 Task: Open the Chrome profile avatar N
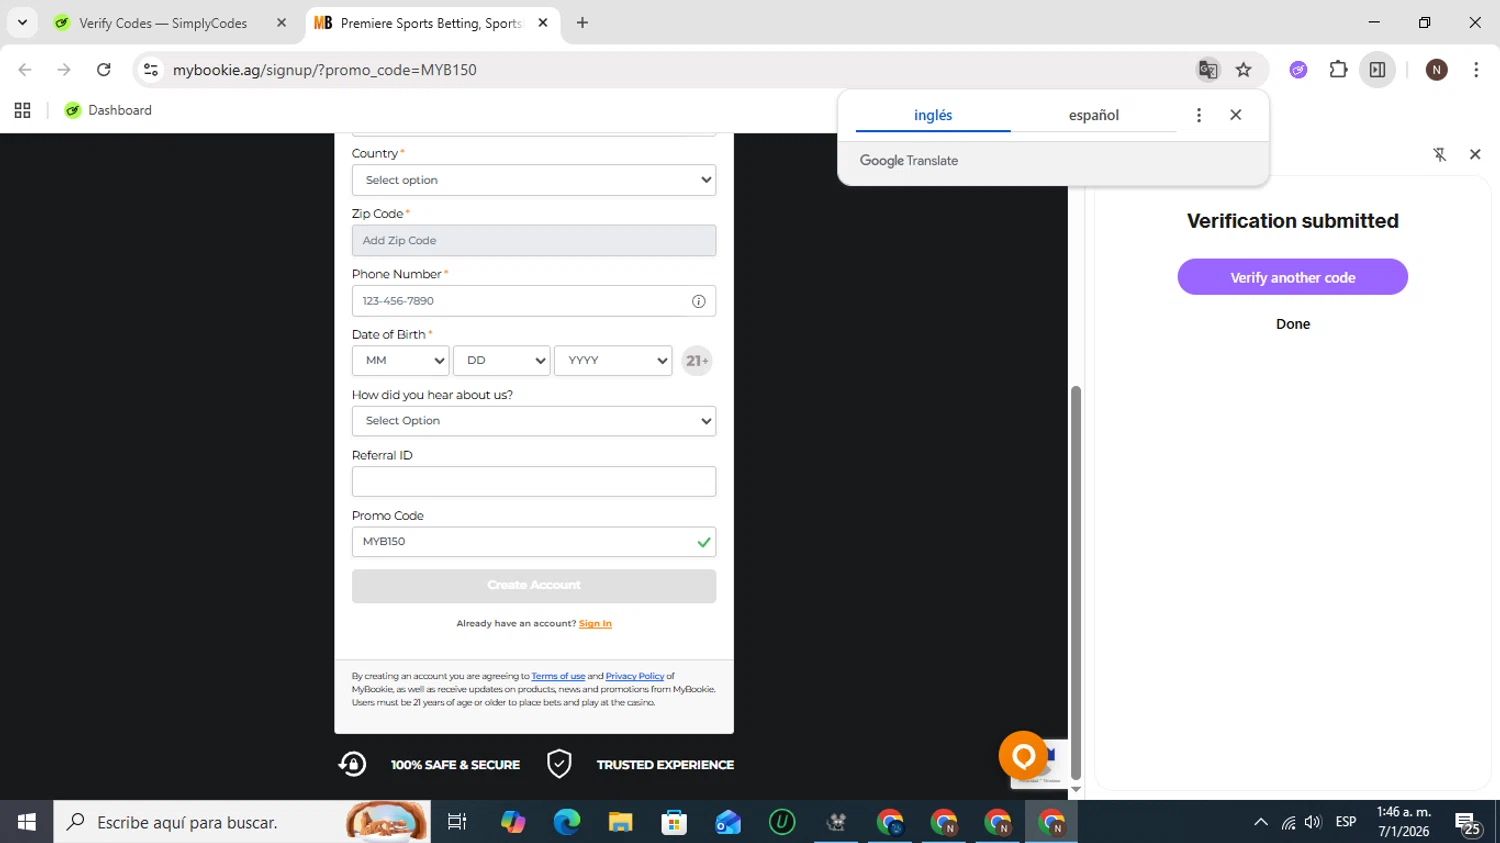[1437, 70]
